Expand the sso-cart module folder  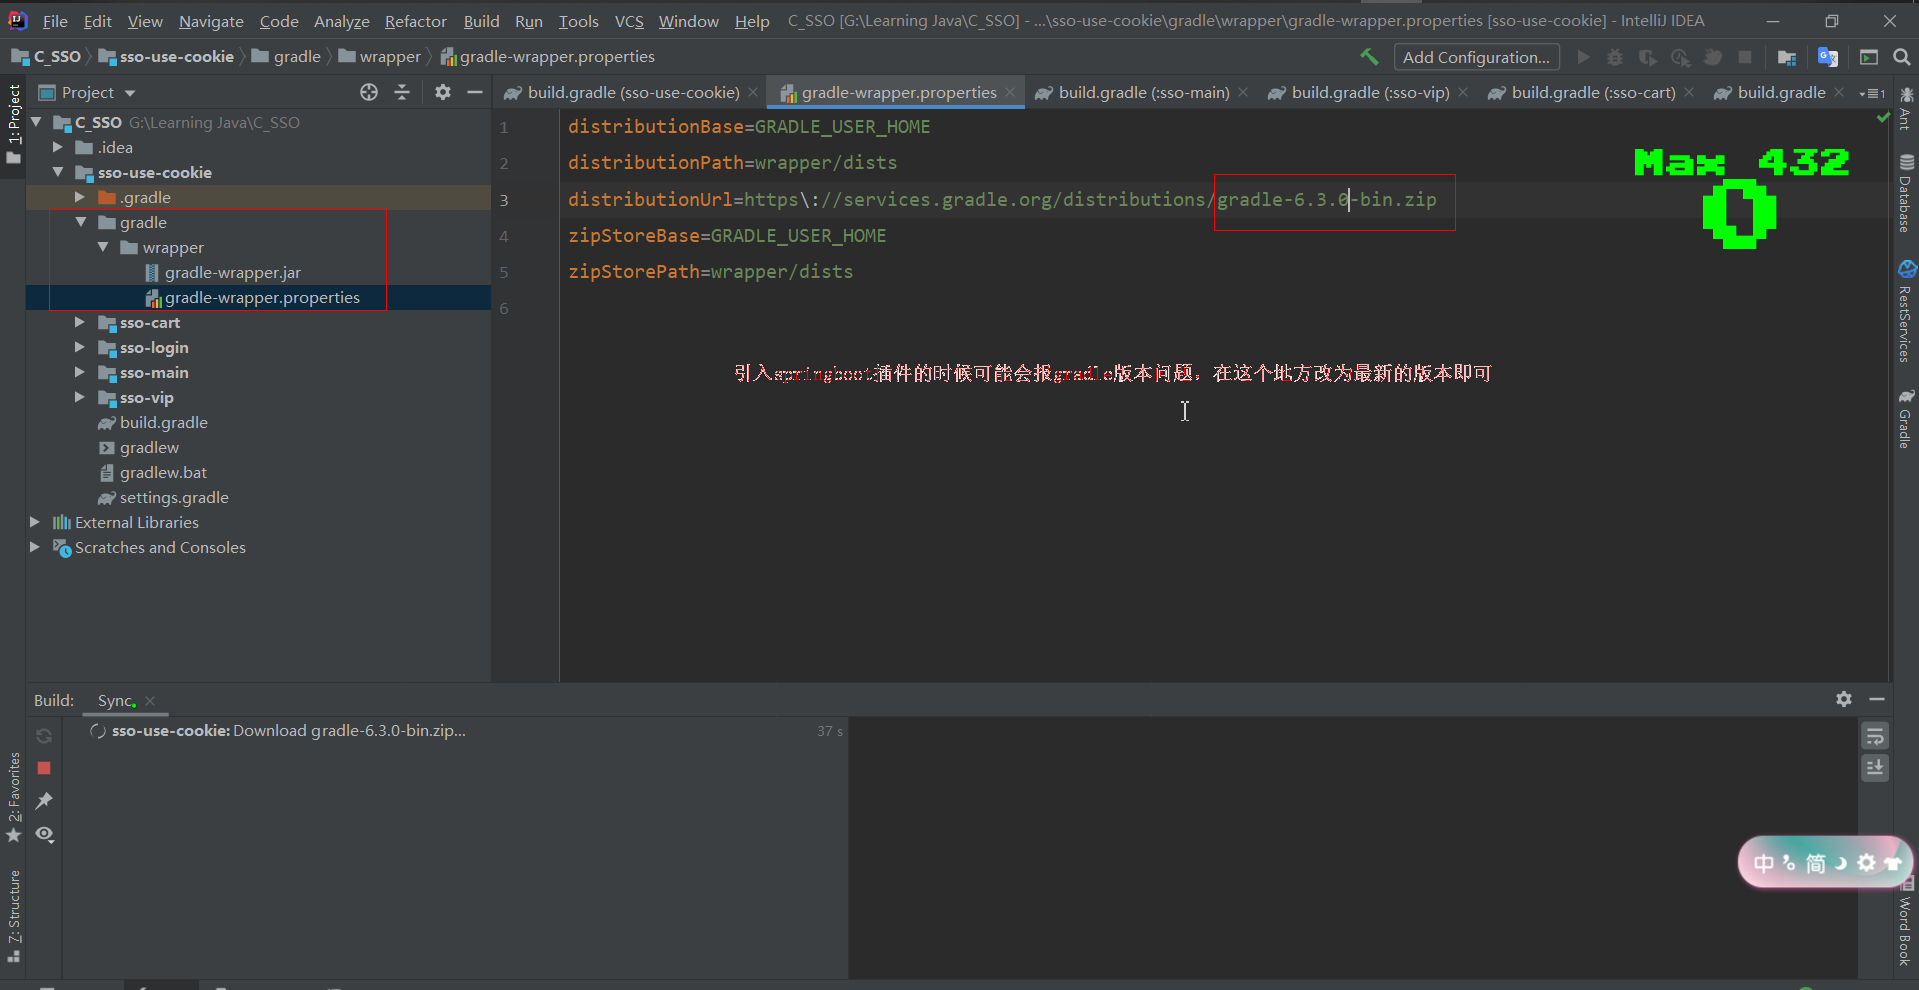point(80,322)
